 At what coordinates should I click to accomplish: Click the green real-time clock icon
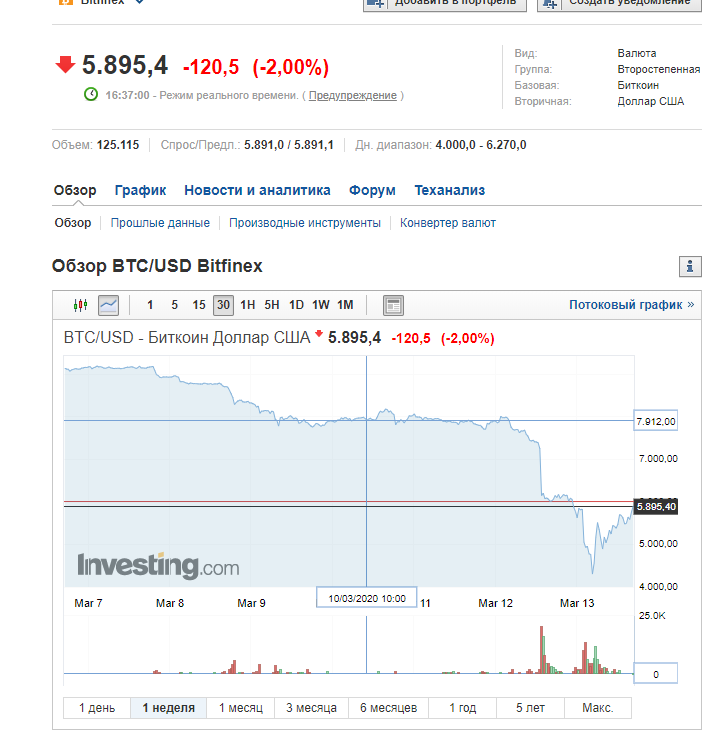click(91, 95)
